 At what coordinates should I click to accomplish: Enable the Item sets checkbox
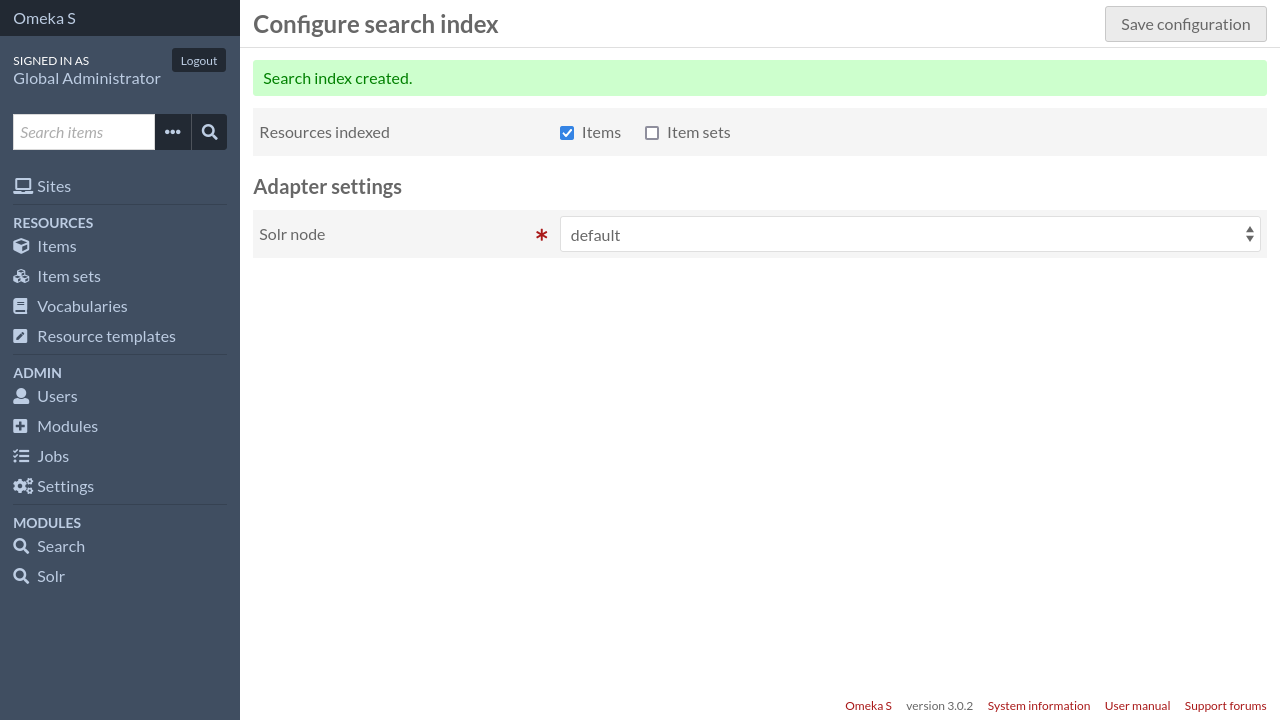pos(652,133)
